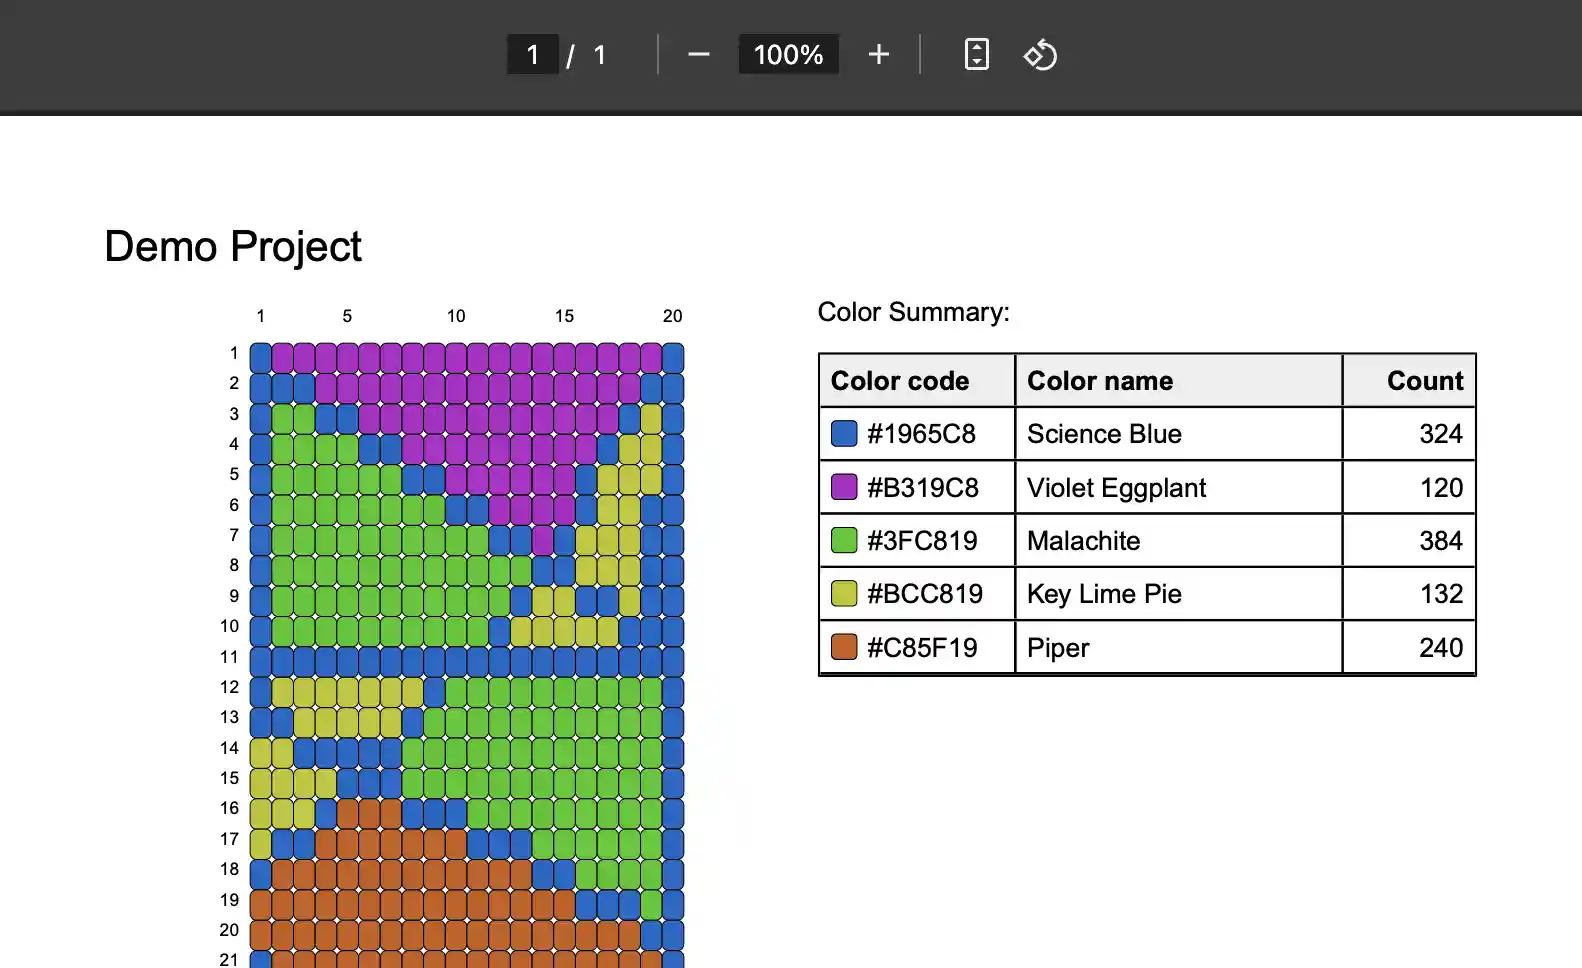Click the count value 384

1441,541
